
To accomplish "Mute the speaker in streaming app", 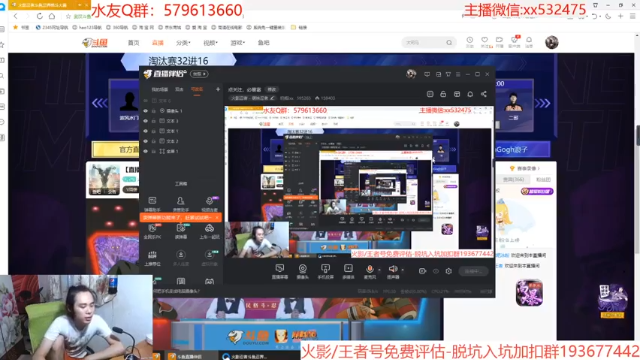I will click(x=393, y=271).
